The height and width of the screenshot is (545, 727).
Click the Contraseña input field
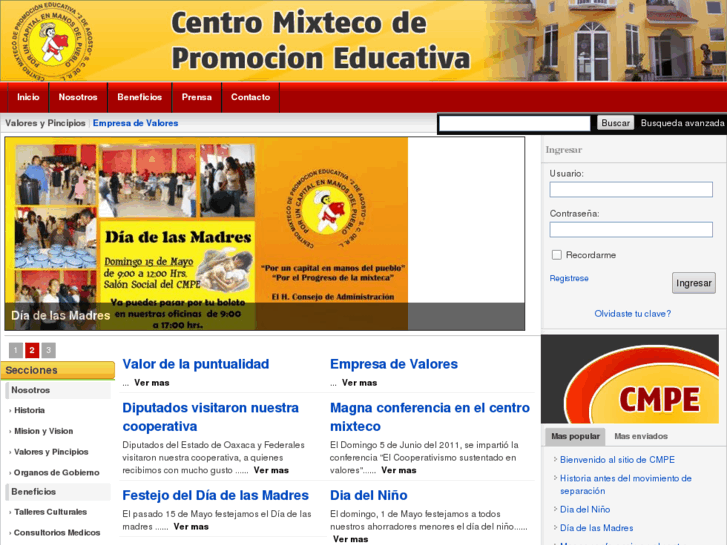pyautogui.click(x=631, y=230)
